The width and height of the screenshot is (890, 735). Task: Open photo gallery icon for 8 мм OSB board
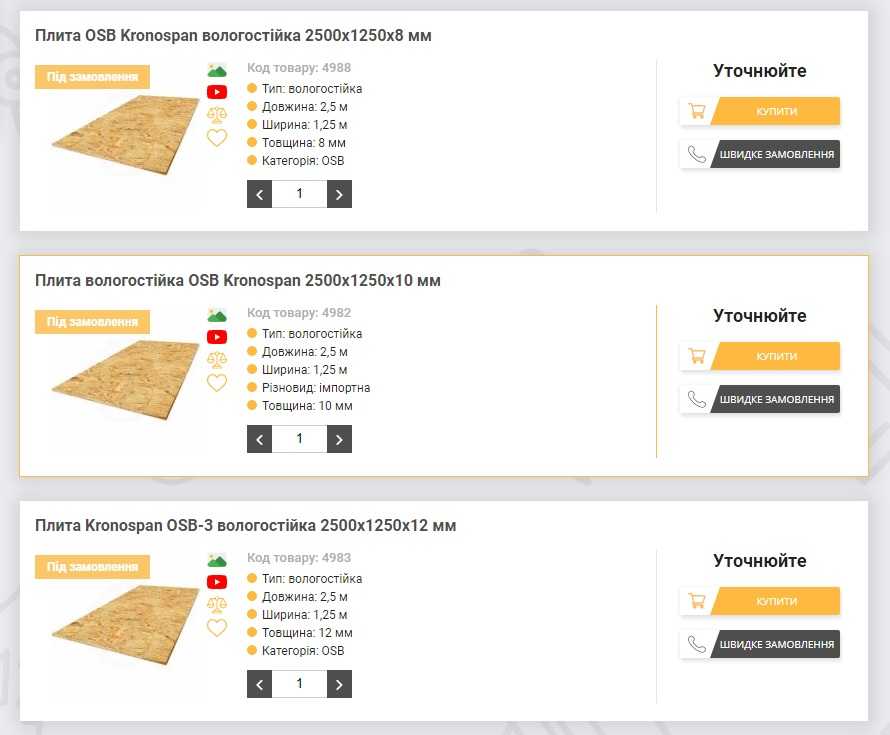217,70
